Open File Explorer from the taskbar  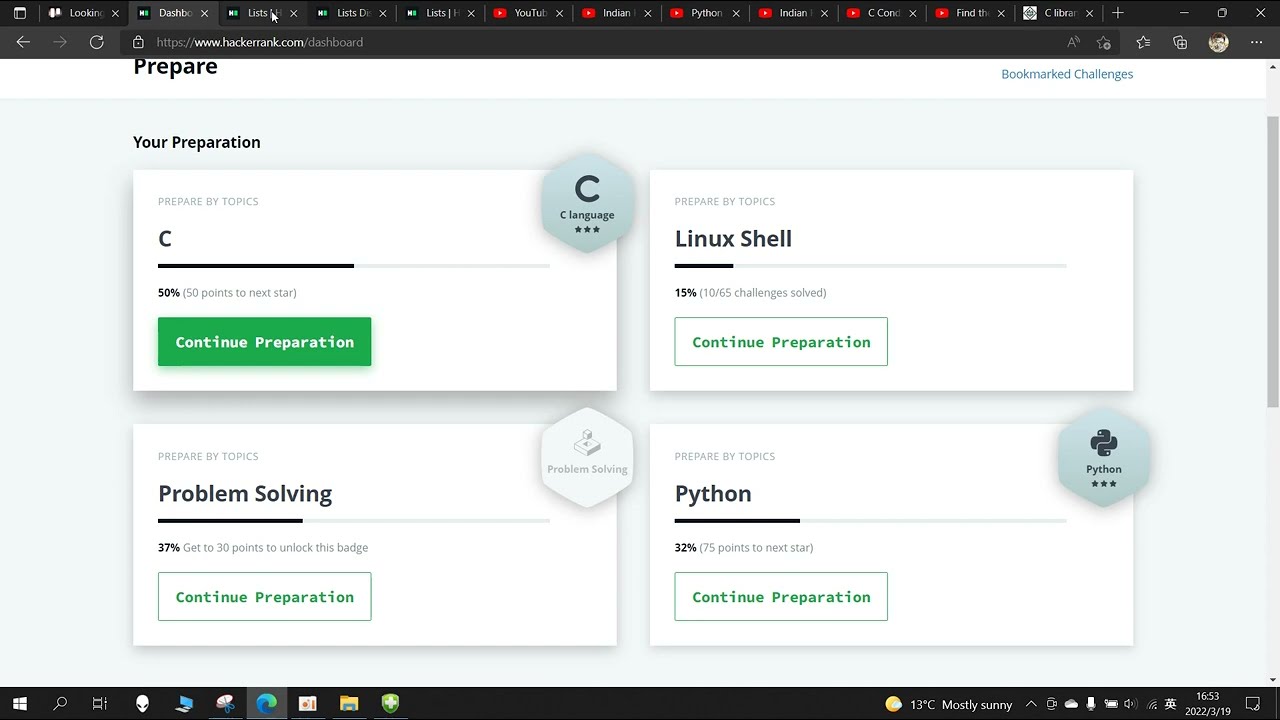(x=349, y=704)
